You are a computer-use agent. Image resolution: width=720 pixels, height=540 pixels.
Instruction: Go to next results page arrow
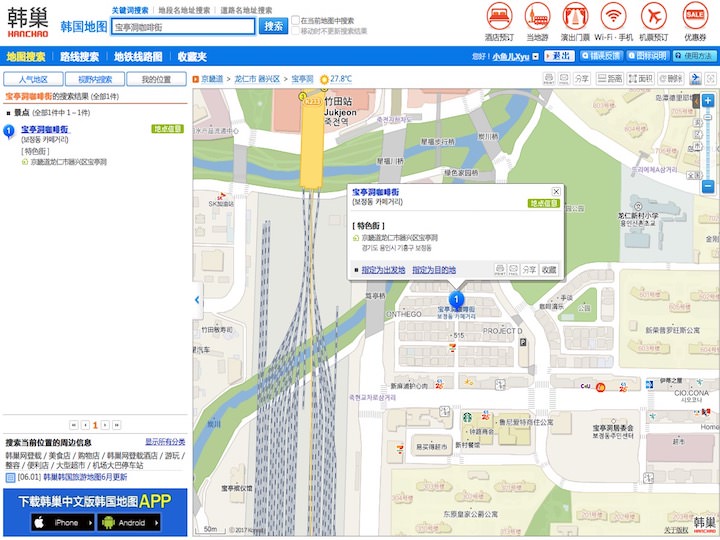coord(106,425)
